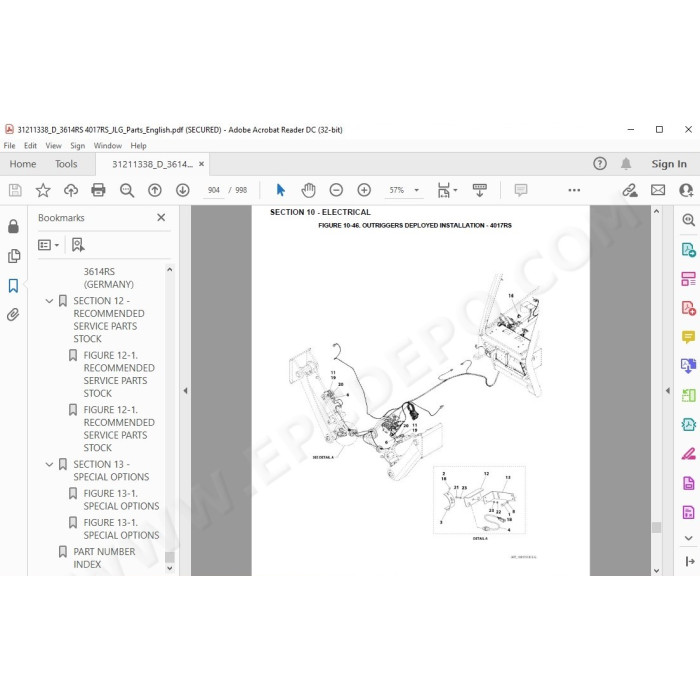Expand the right tools pane arrow

[667, 391]
